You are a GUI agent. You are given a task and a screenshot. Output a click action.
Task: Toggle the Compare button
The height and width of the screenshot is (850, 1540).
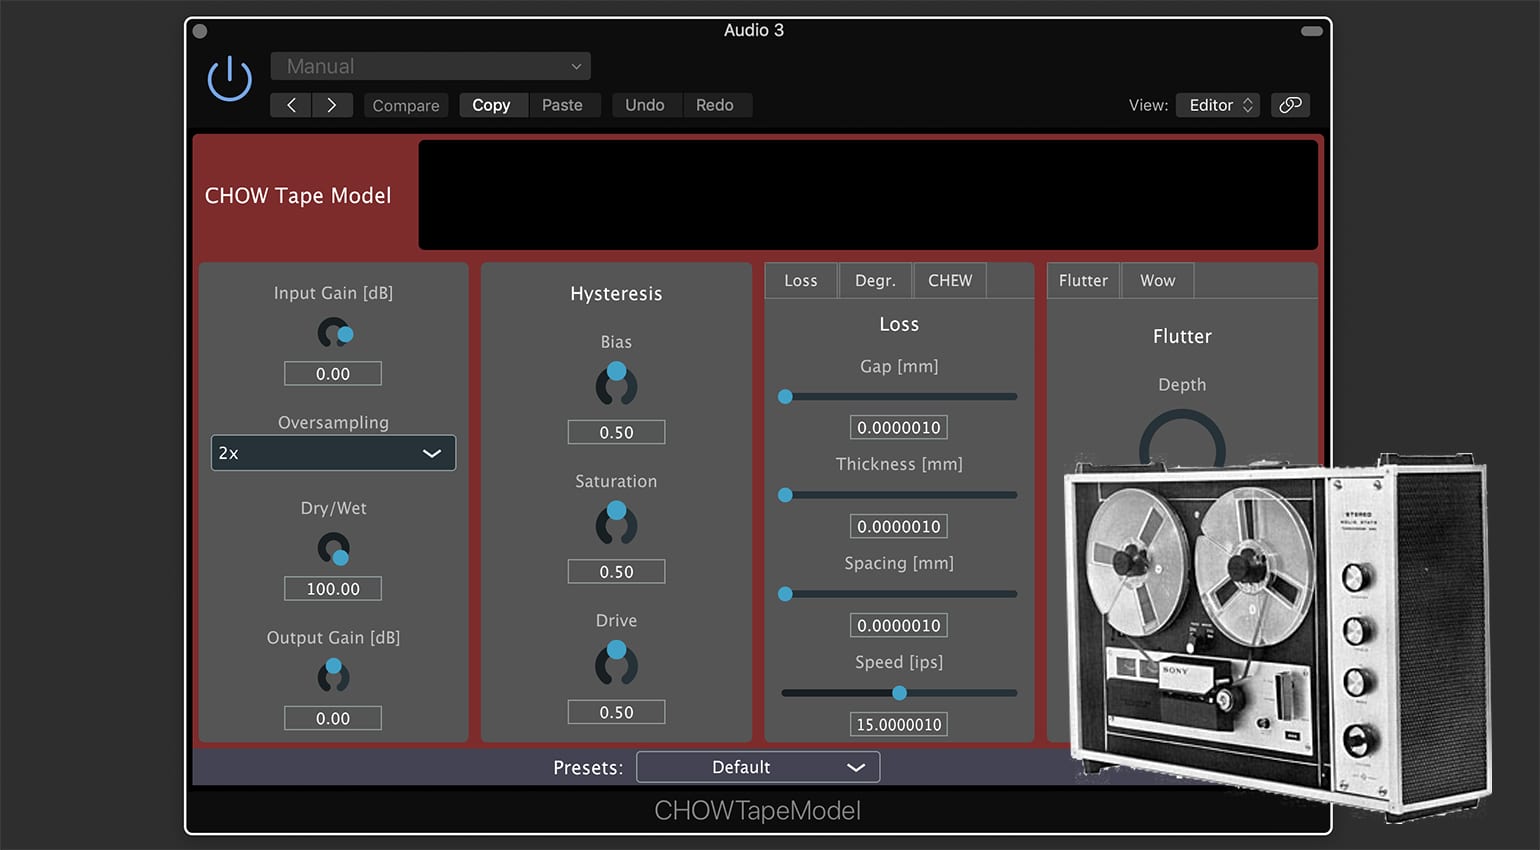[x=406, y=105]
